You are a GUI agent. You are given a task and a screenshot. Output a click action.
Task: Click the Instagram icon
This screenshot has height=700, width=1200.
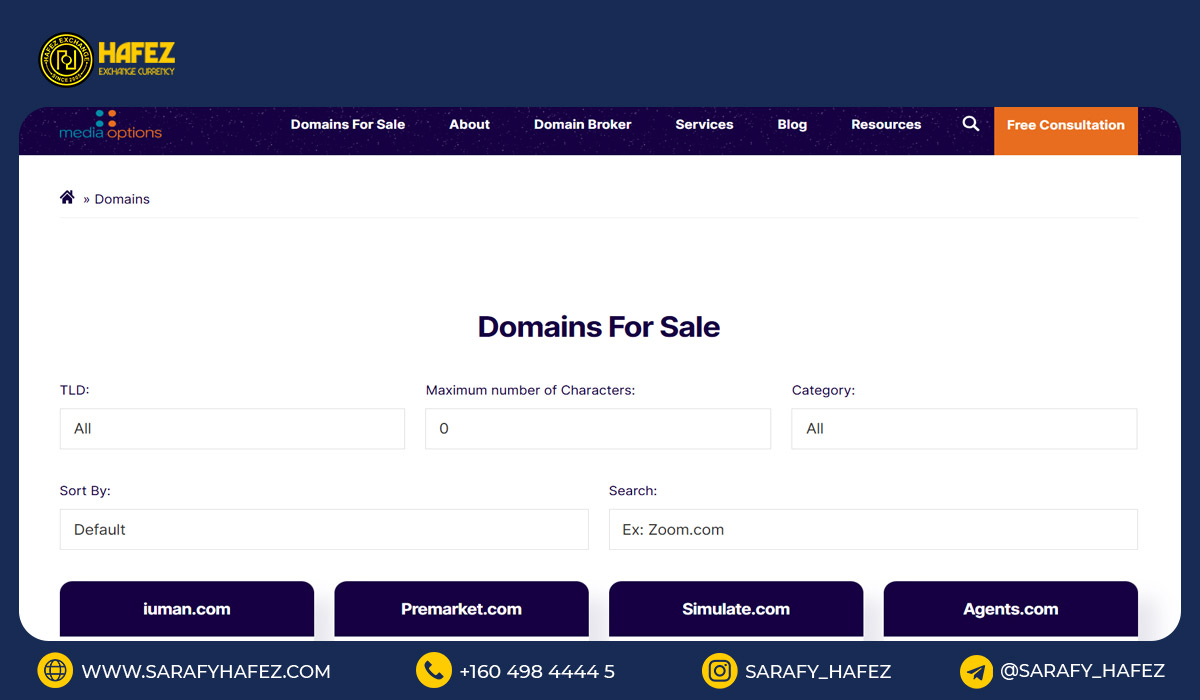click(x=719, y=670)
